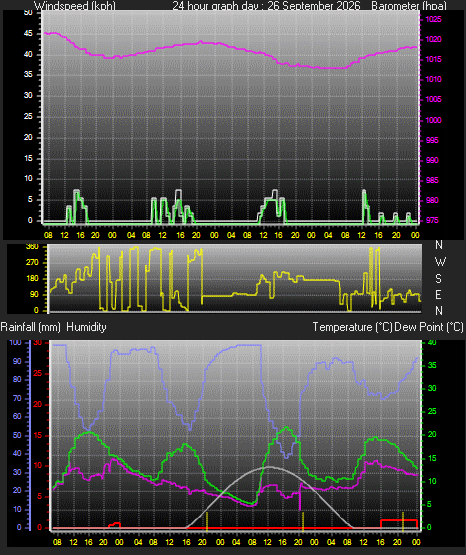Click the Barometer (hpa) axis title
The width and height of the screenshot is (466, 555).
pos(409,6)
